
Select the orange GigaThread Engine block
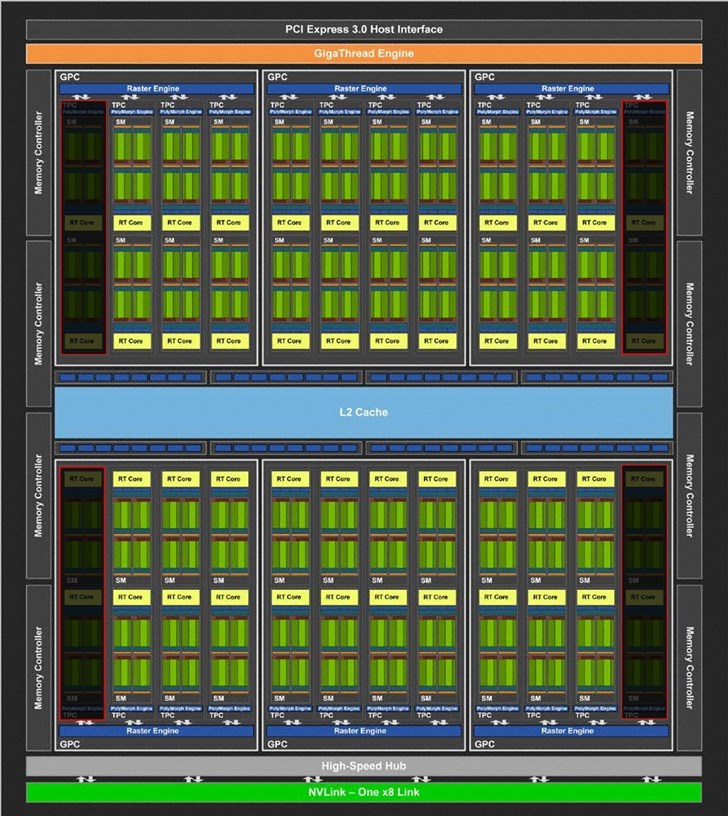[364, 54]
